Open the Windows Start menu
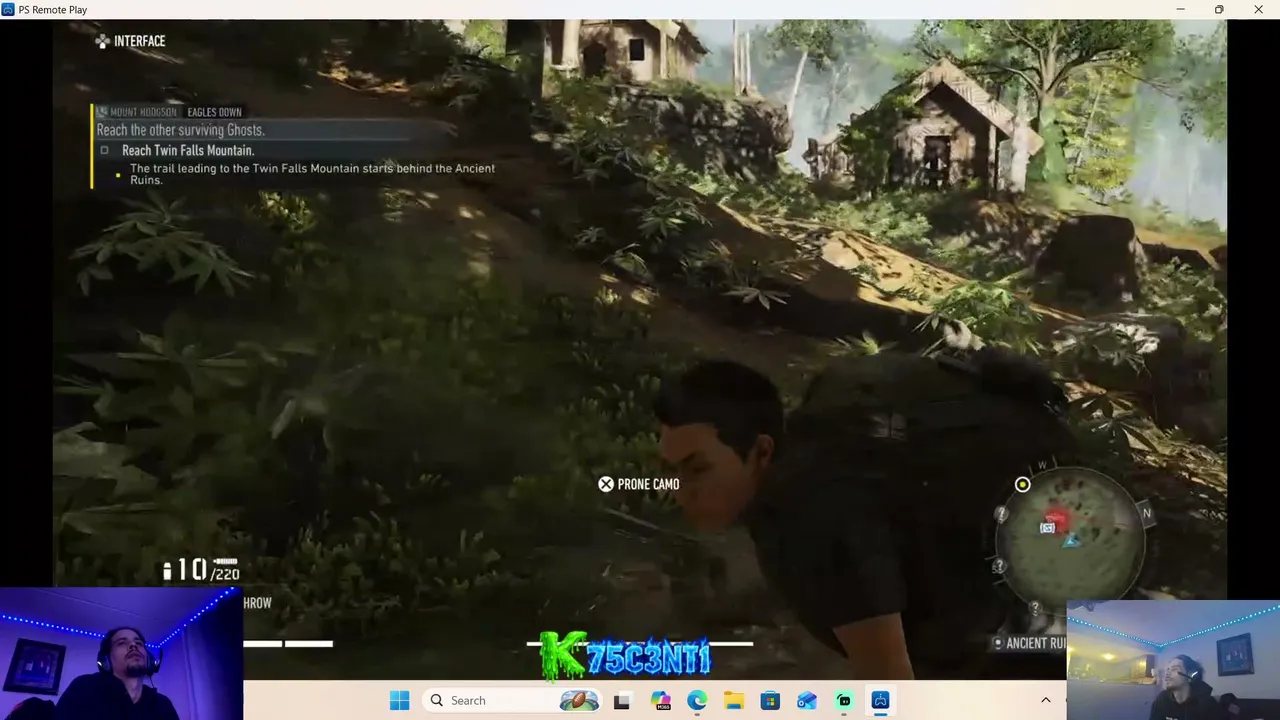This screenshot has width=1280, height=720. tap(399, 700)
